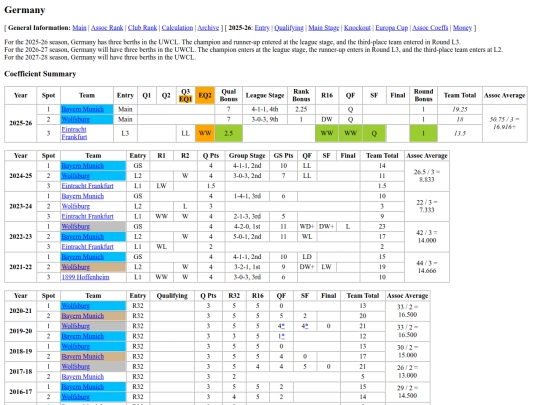
Task: Select the '3-0-3, 9th' League Stage cell
Action: pyautogui.click(x=264, y=119)
